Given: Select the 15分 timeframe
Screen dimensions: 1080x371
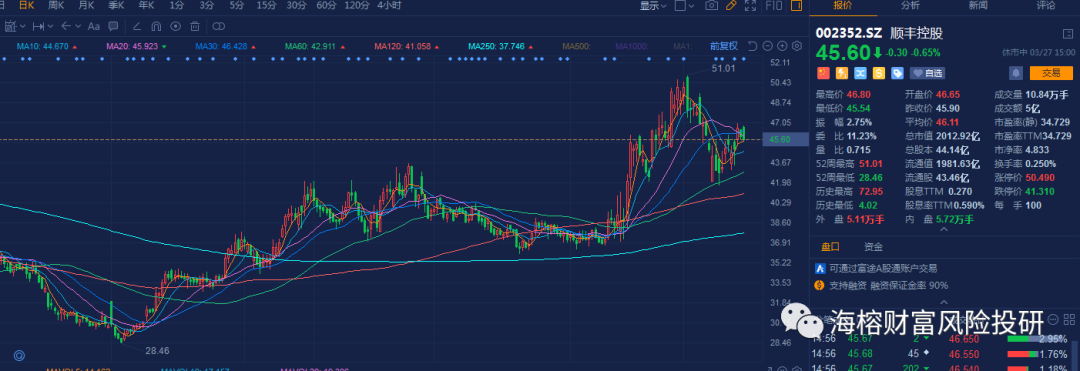Looking at the screenshot, I should [x=266, y=6].
